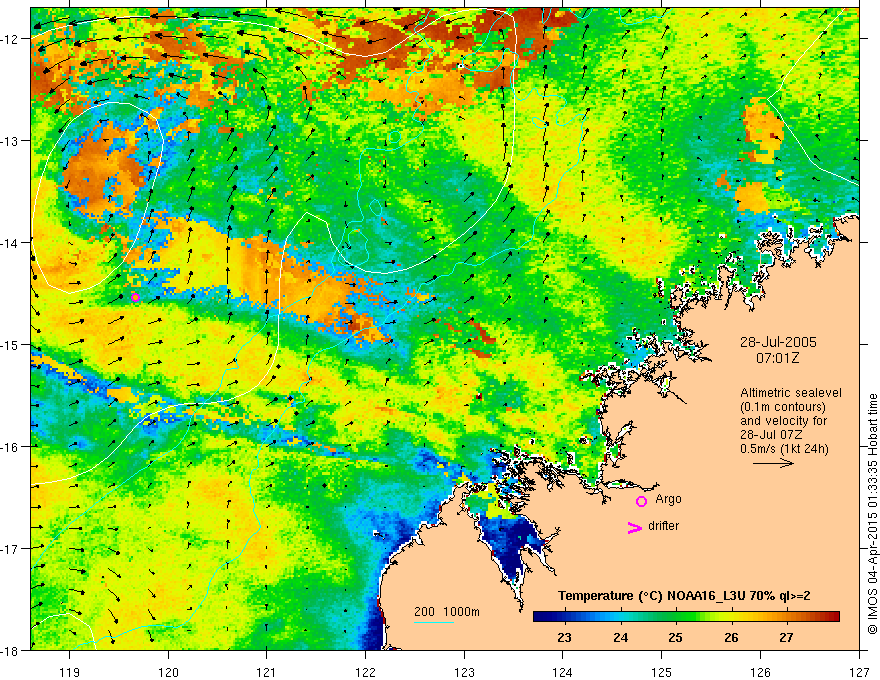The width and height of the screenshot is (880, 680).
Task: Click the longitude 121 axis label
Action: [267, 672]
